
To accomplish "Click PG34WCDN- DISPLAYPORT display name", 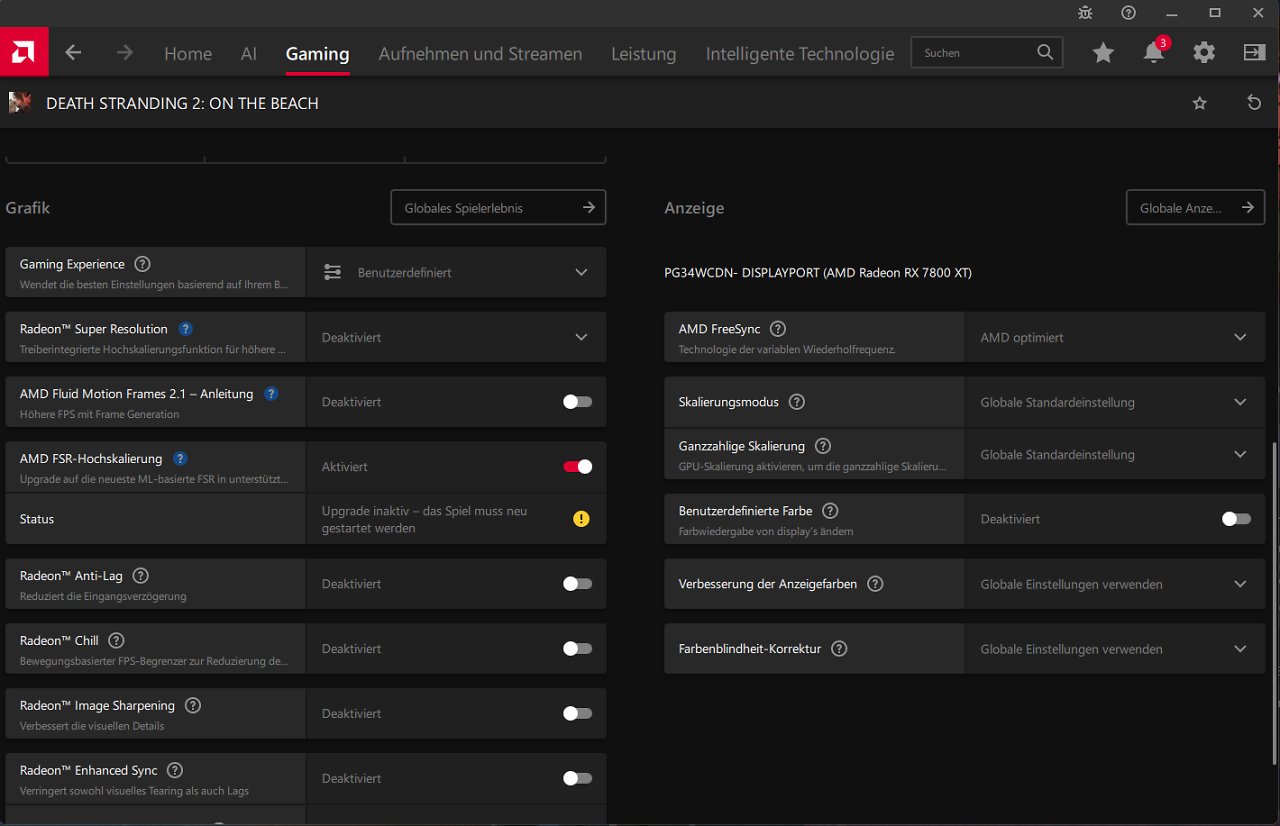I will click(818, 273).
